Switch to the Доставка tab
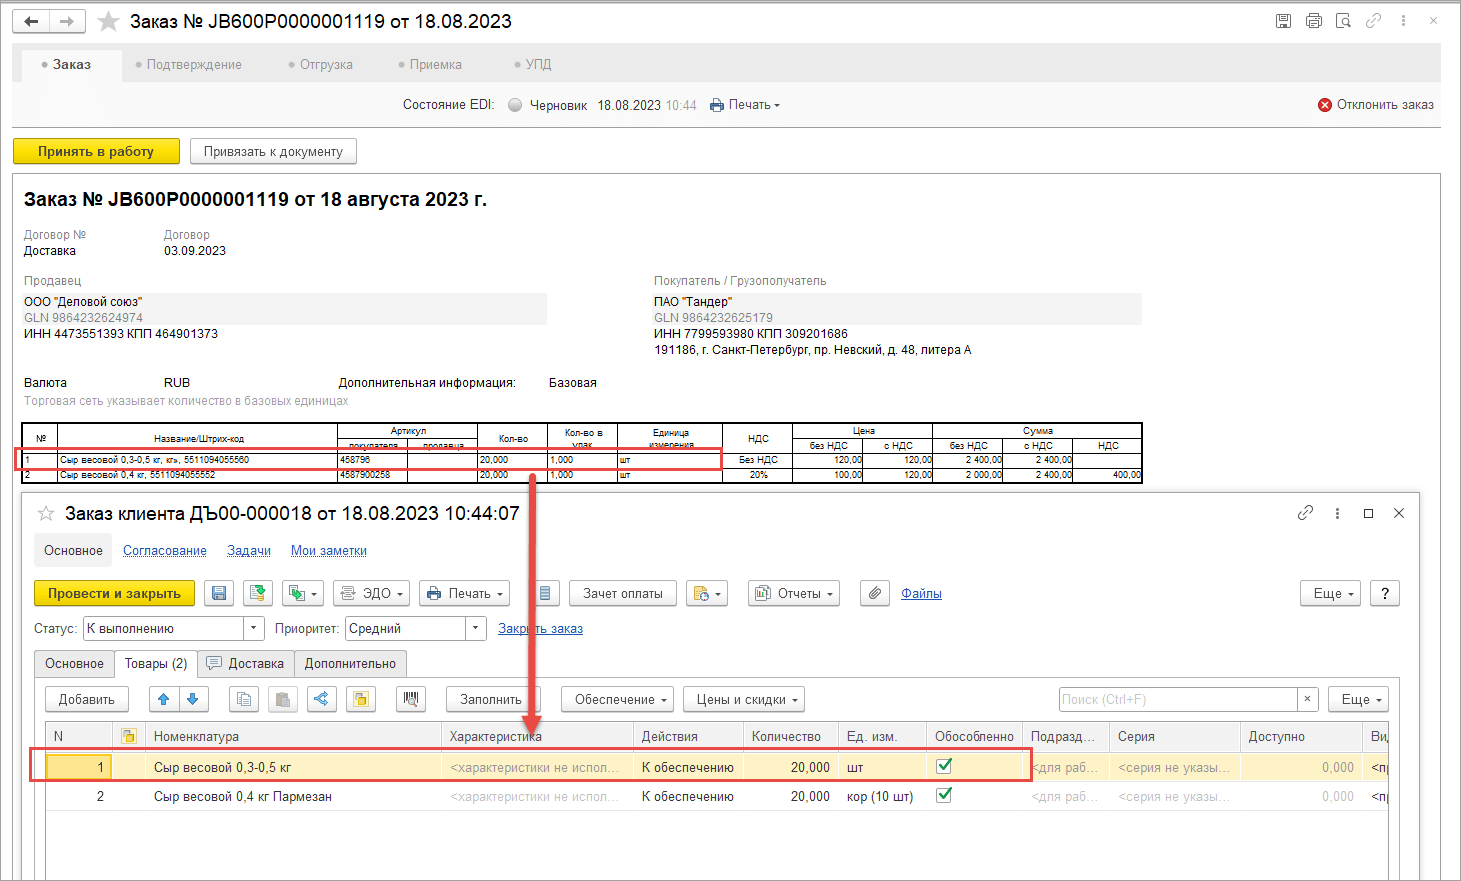 pos(246,663)
